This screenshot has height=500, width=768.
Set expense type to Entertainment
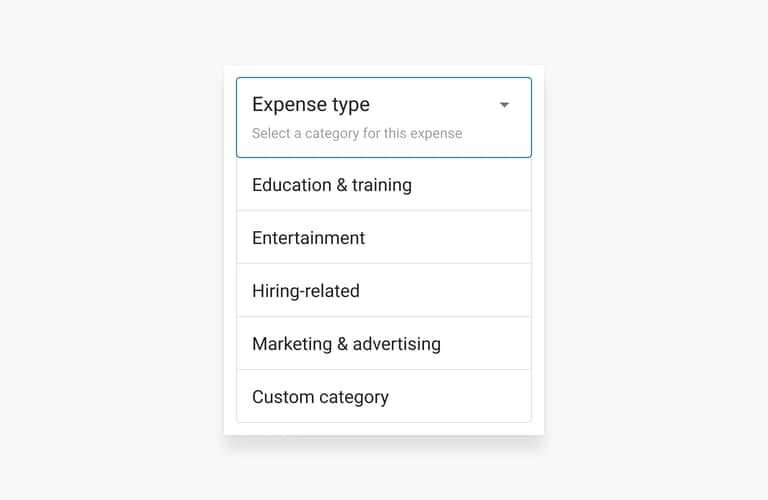[308, 238]
